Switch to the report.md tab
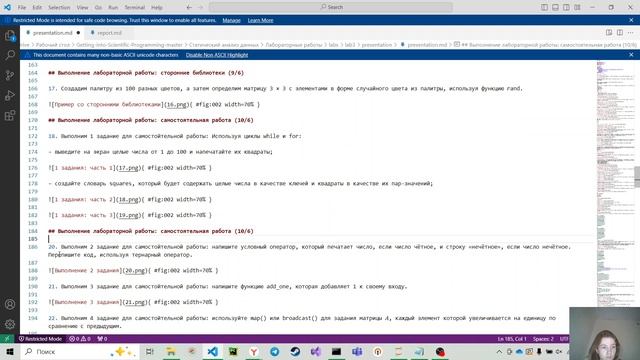The height and width of the screenshot is (360, 640). coord(109,33)
